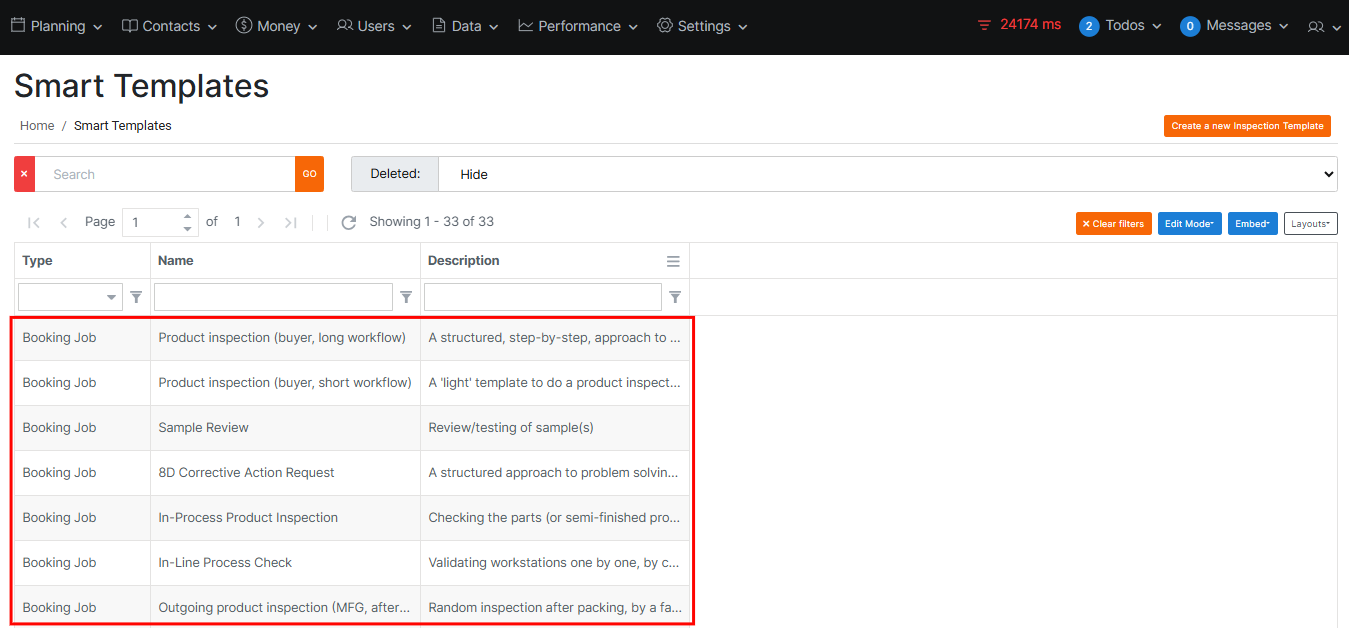
Task: Click the Description column filter icon
Action: coord(675,297)
